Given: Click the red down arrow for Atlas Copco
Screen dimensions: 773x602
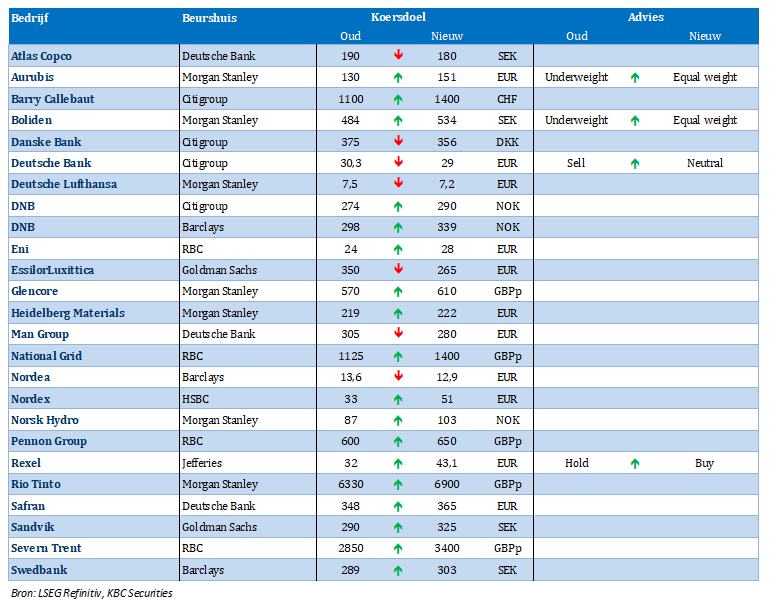Looking at the screenshot, I should click(x=398, y=56).
